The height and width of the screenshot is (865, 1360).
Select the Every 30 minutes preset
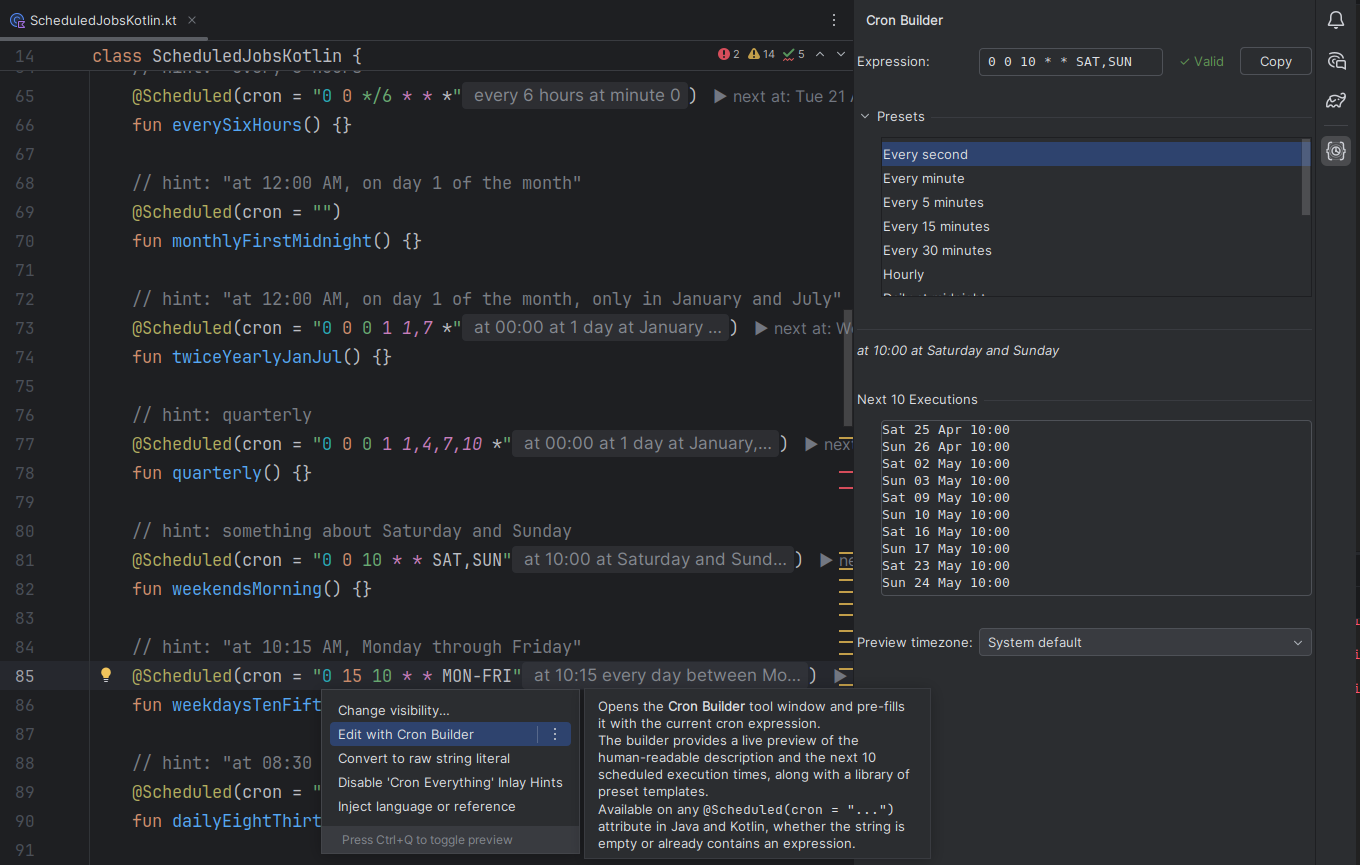click(x=1091, y=250)
